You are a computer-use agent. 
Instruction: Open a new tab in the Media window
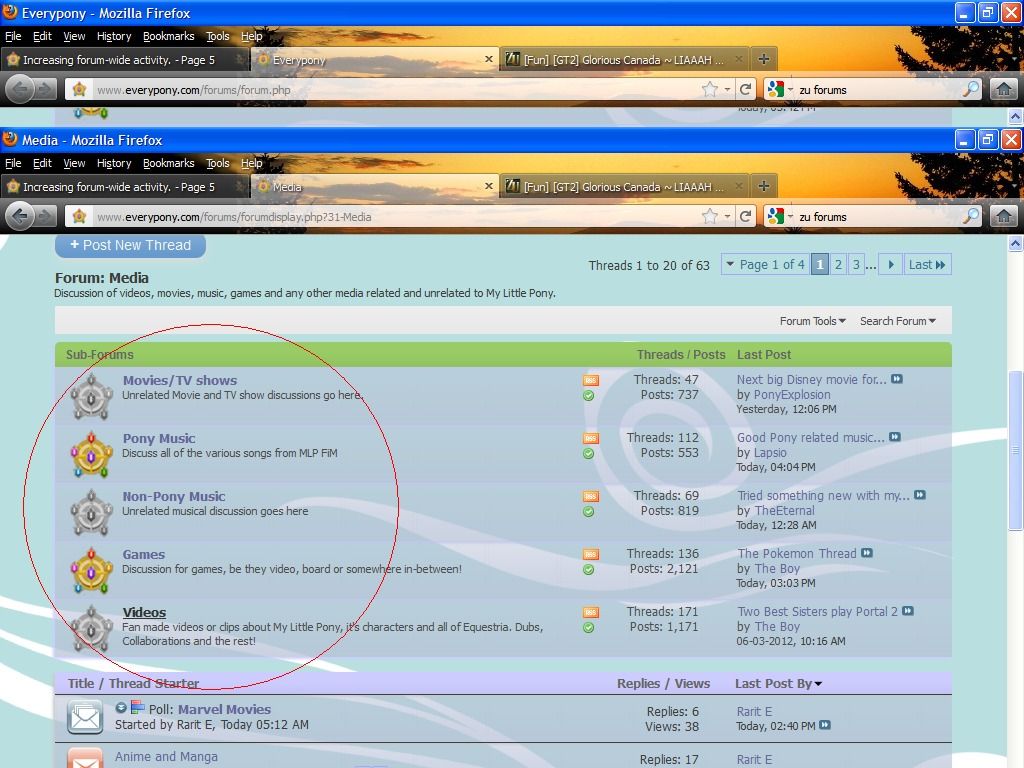tap(763, 186)
